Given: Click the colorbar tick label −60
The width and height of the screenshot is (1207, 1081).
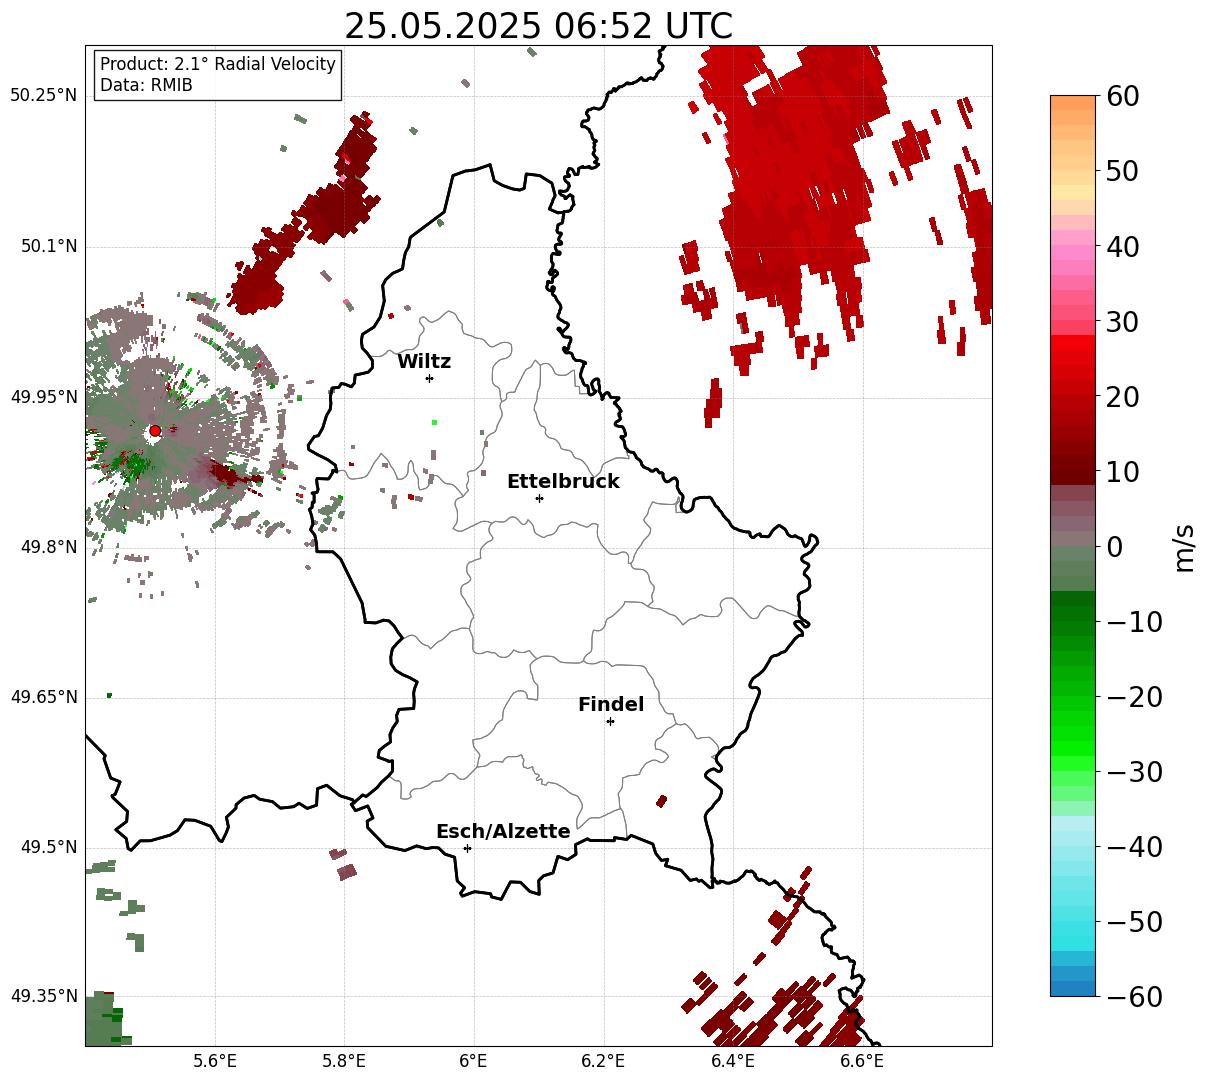Looking at the screenshot, I should click(x=1134, y=997).
